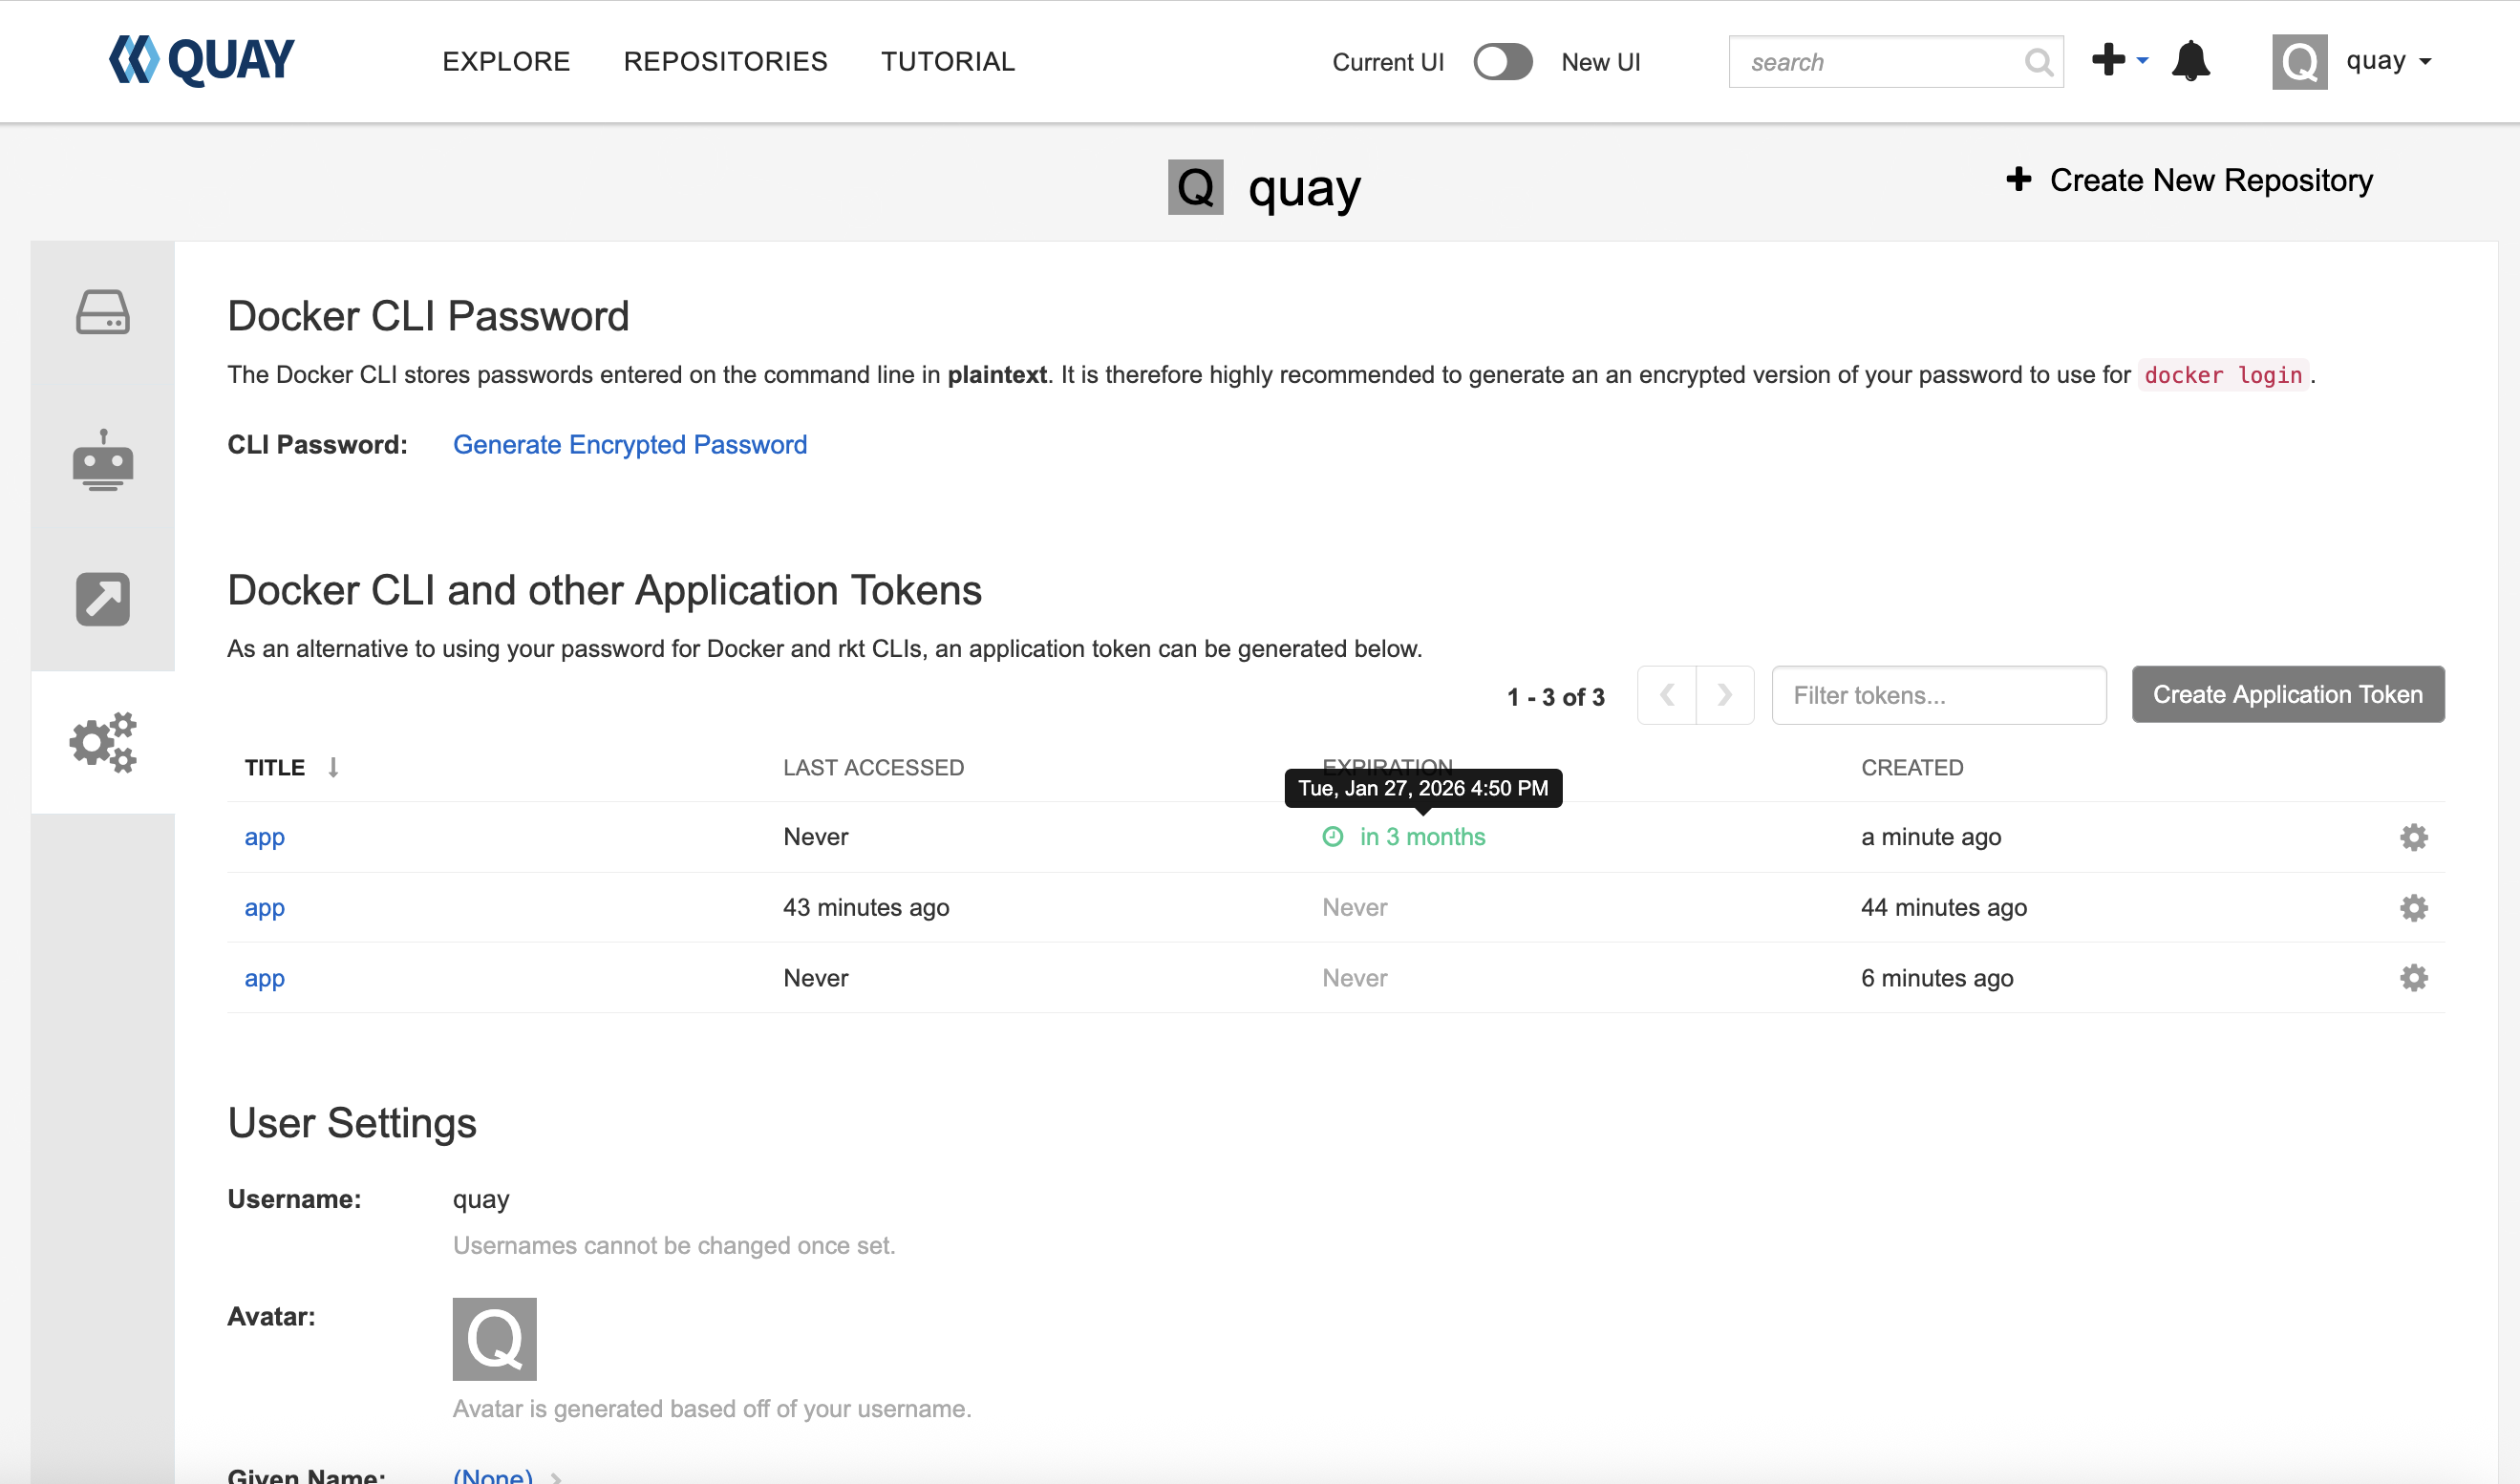This screenshot has width=2520, height=1484.
Task: Expand the plus create-new dropdown
Action: point(2119,60)
